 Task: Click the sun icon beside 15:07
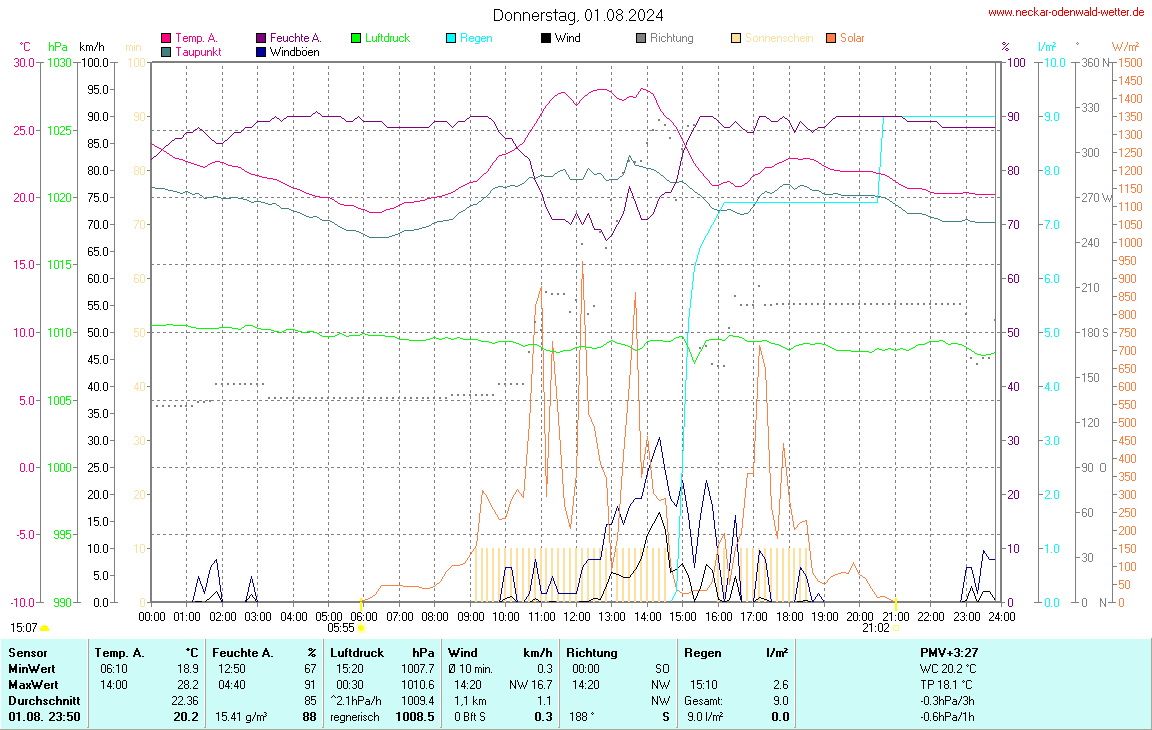click(45, 628)
